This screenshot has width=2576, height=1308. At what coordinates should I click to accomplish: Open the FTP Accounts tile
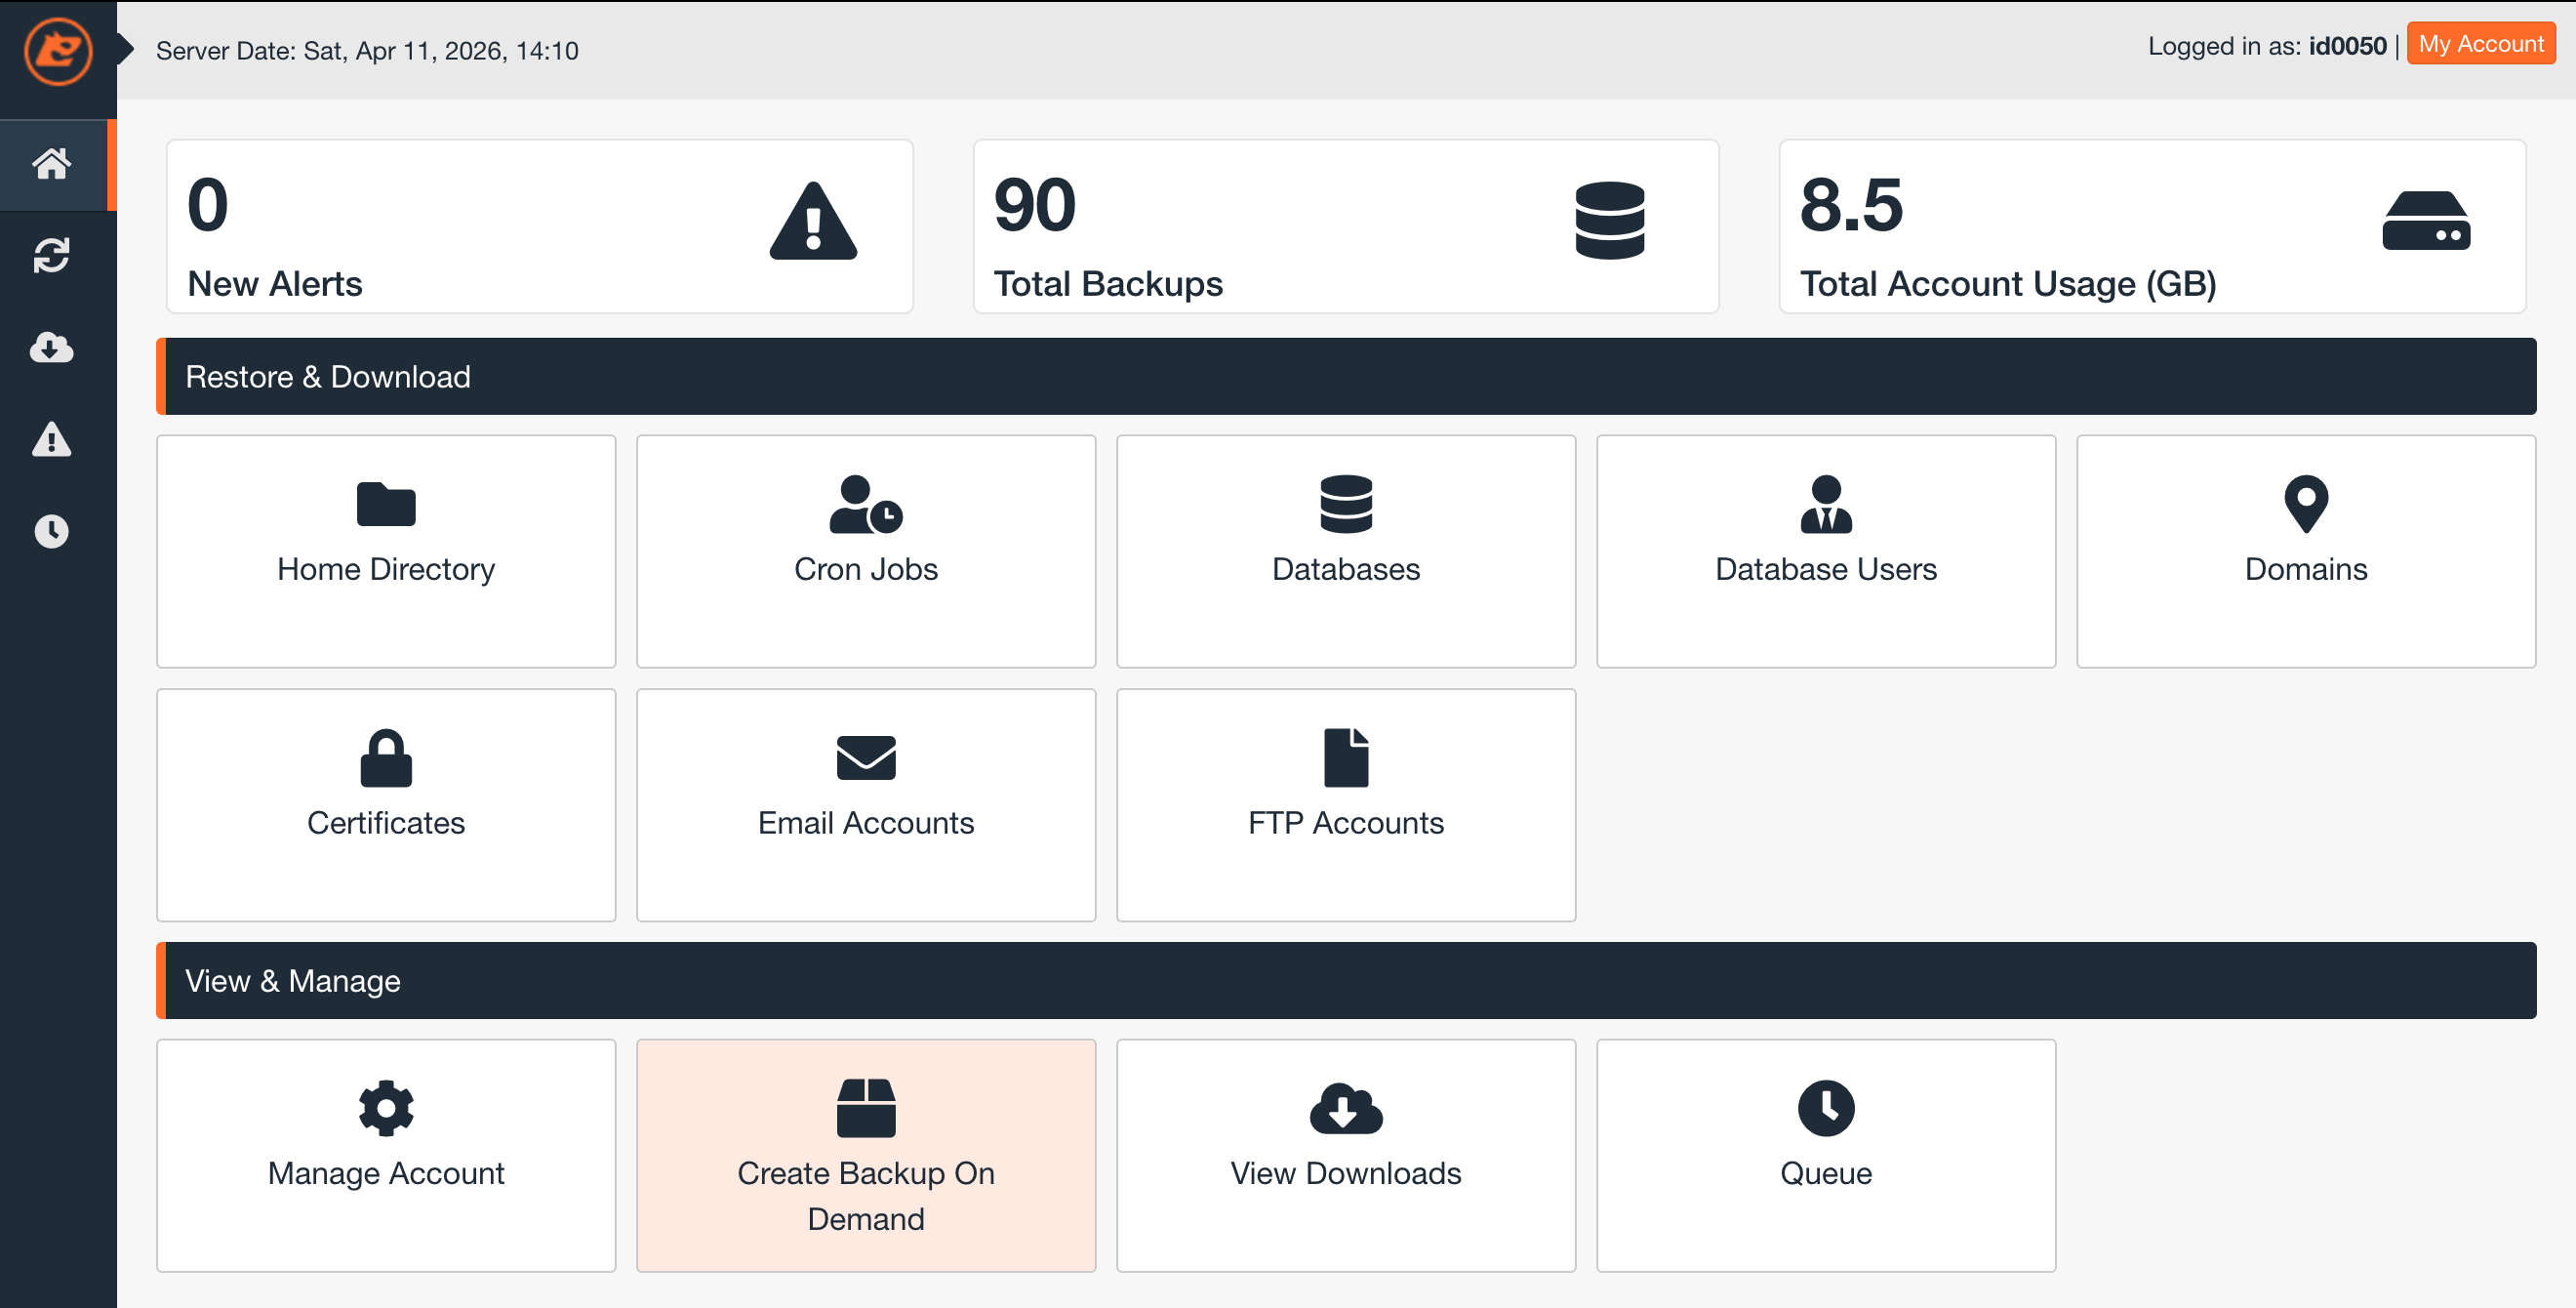(1346, 805)
